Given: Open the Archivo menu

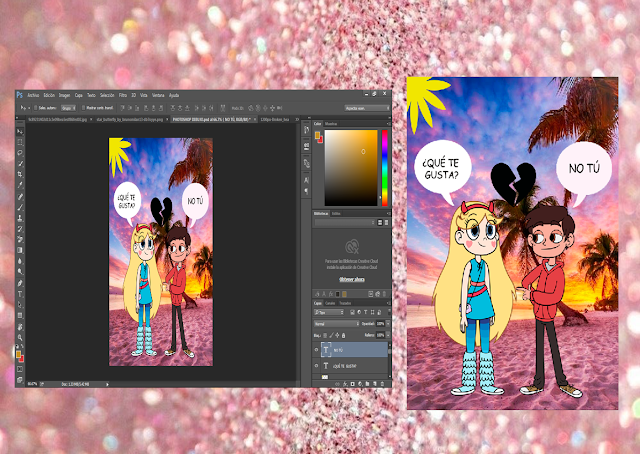Looking at the screenshot, I should [x=33, y=96].
